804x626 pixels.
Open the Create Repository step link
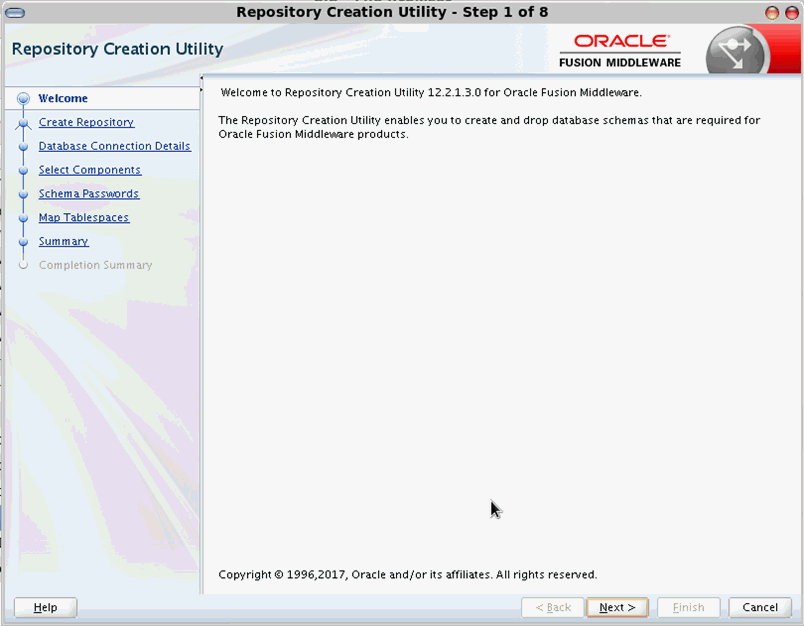click(86, 122)
